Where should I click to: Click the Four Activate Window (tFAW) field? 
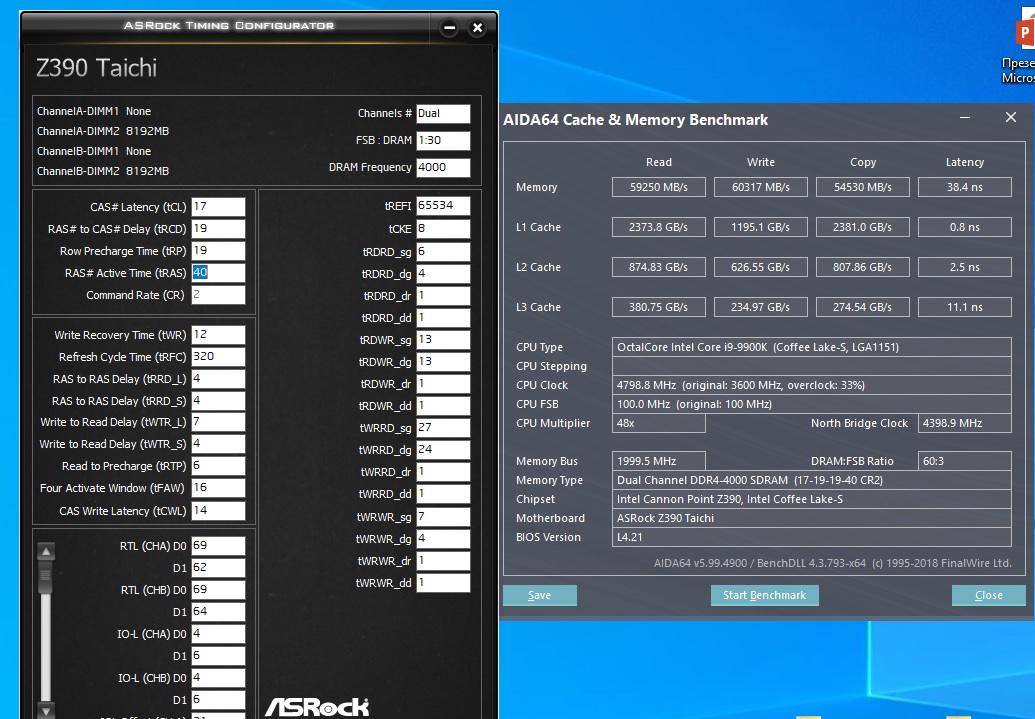(x=218, y=488)
